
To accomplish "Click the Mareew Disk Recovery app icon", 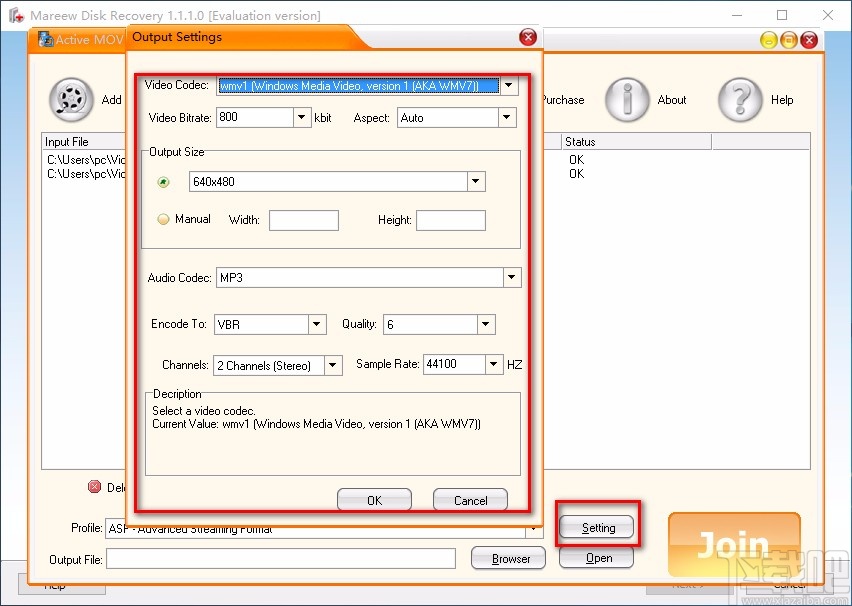I will pos(16,15).
